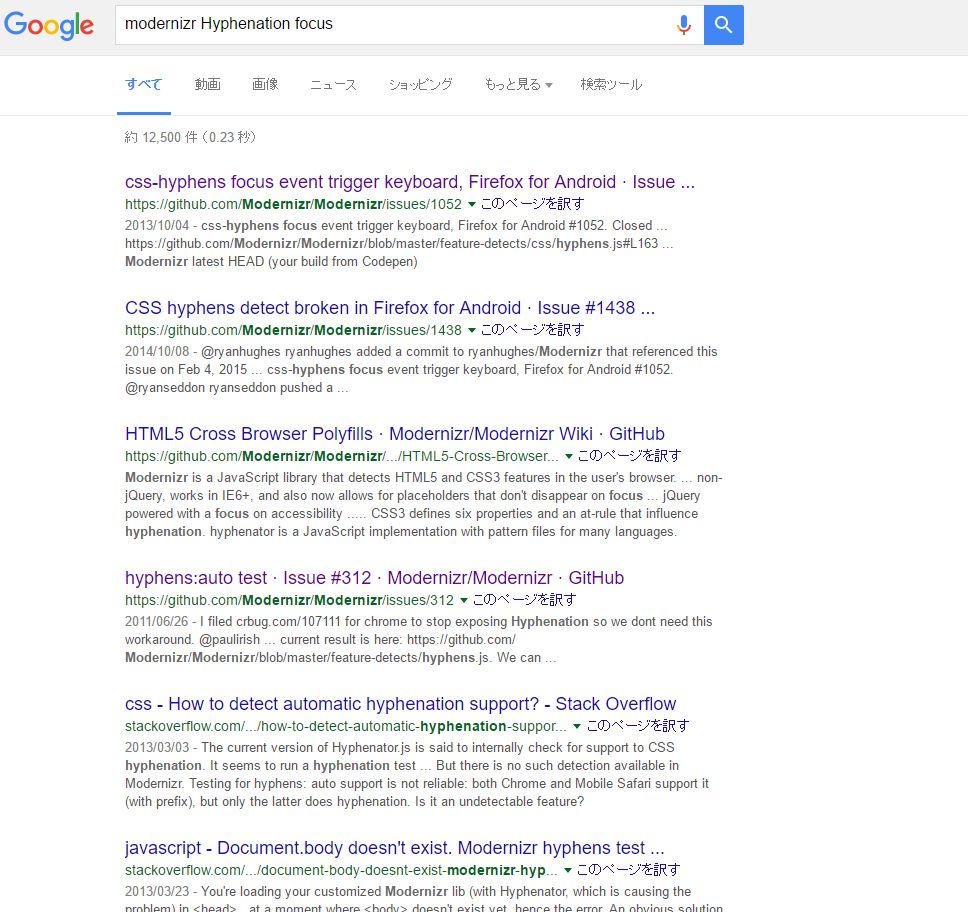Image resolution: width=968 pixels, height=912 pixels.
Task: Translate the issues/1438 result page
Action: [x=532, y=330]
